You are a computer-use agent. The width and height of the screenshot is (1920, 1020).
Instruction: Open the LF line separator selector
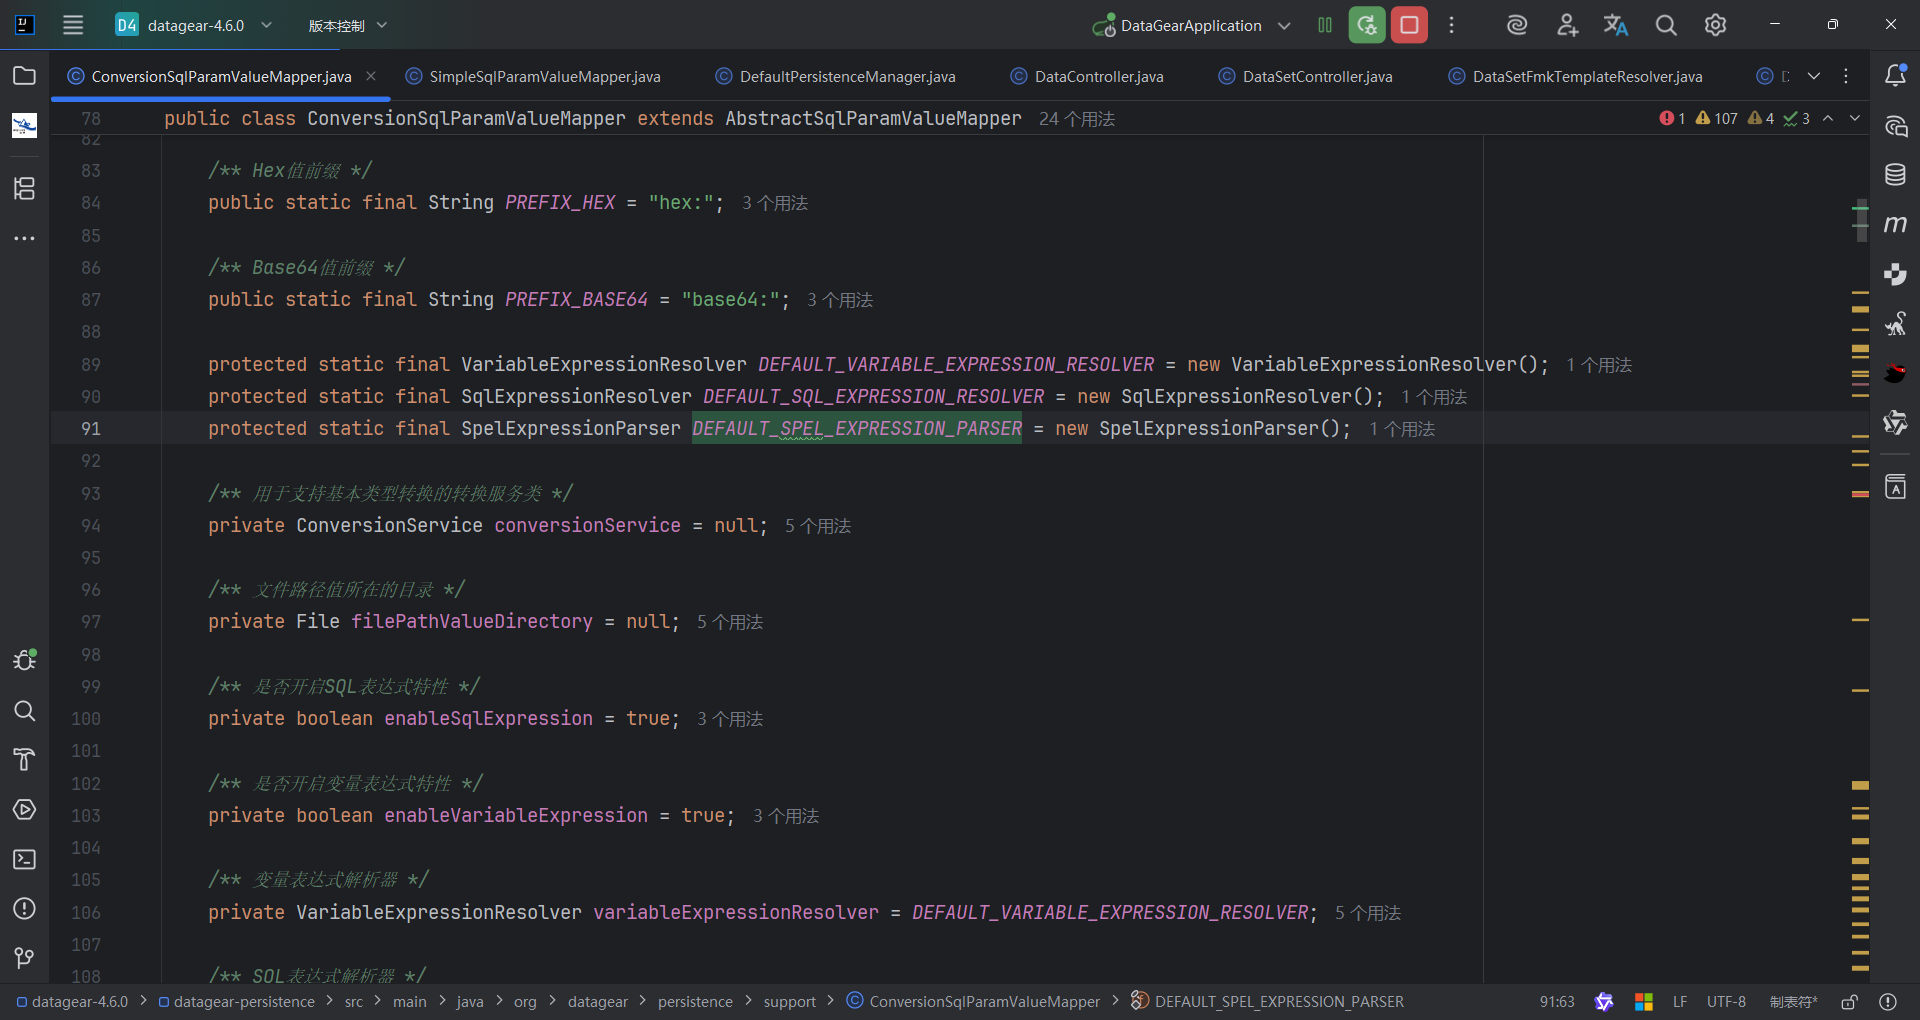click(x=1680, y=1001)
